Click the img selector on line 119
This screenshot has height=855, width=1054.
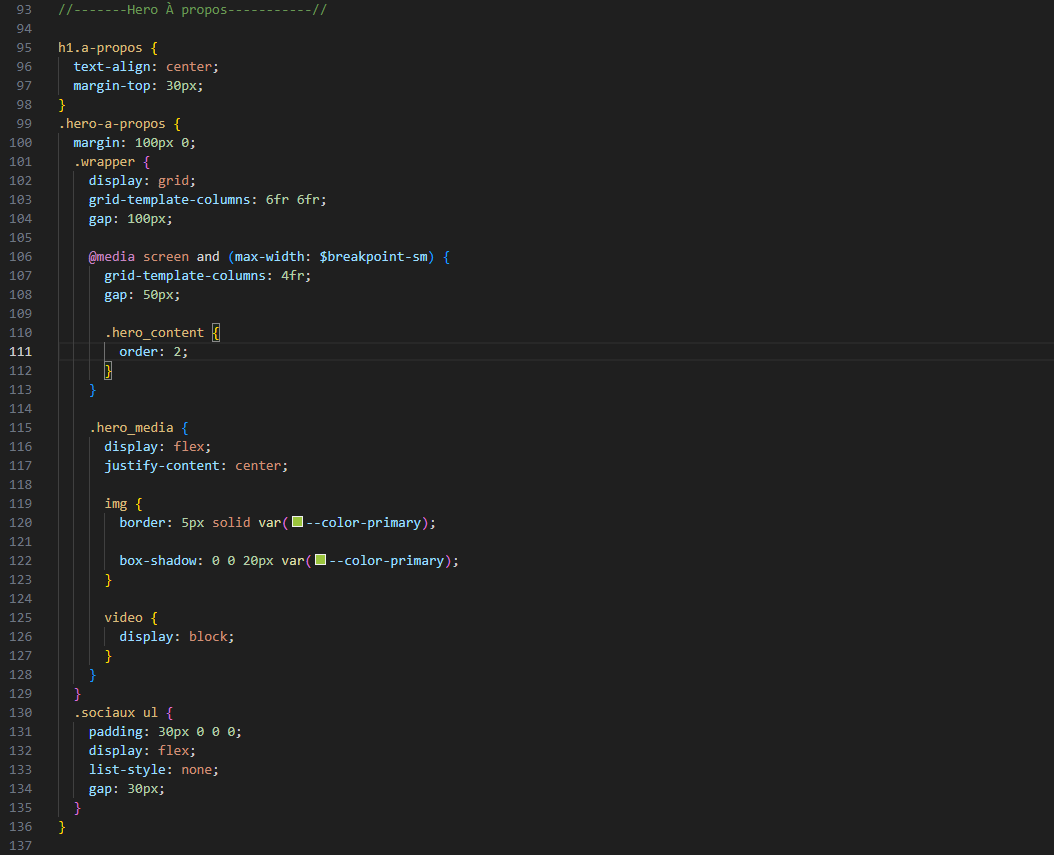pos(116,504)
